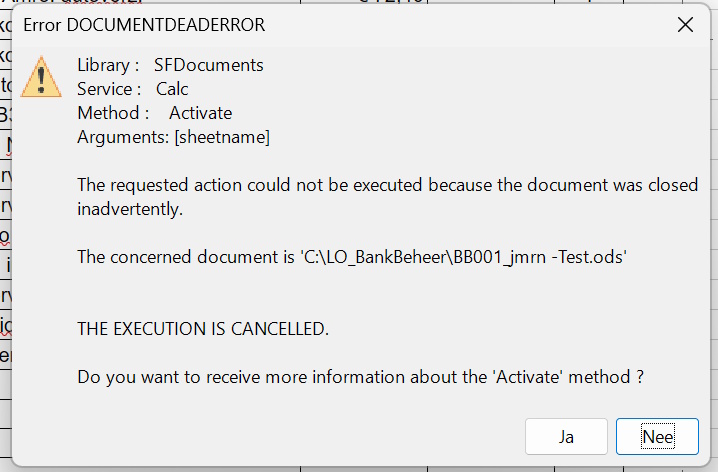Image resolution: width=718 pixels, height=472 pixels.
Task: Click the Error DOCUMENTDEADERROR title bar
Action: click(300, 25)
